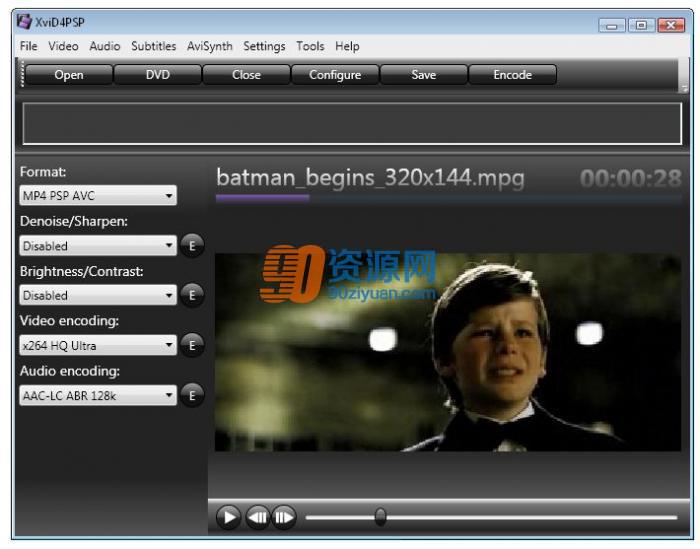Step forward one frame
Viewport: 700px width, 549px height.
(x=284, y=517)
